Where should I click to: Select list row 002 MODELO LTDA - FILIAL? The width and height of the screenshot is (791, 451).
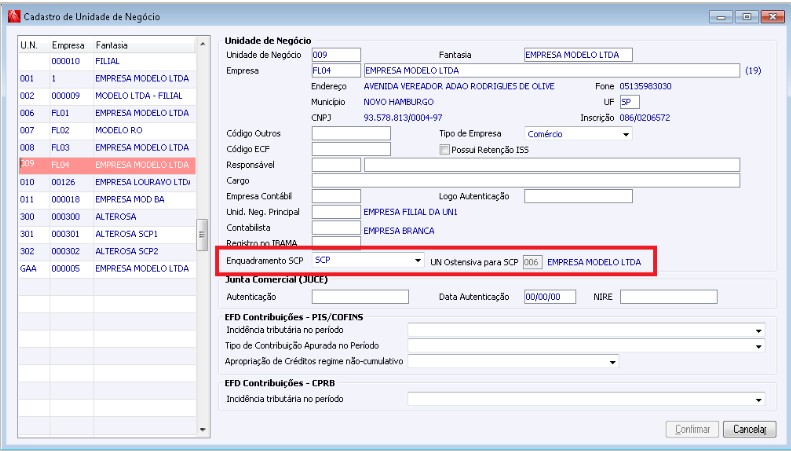click(107, 96)
